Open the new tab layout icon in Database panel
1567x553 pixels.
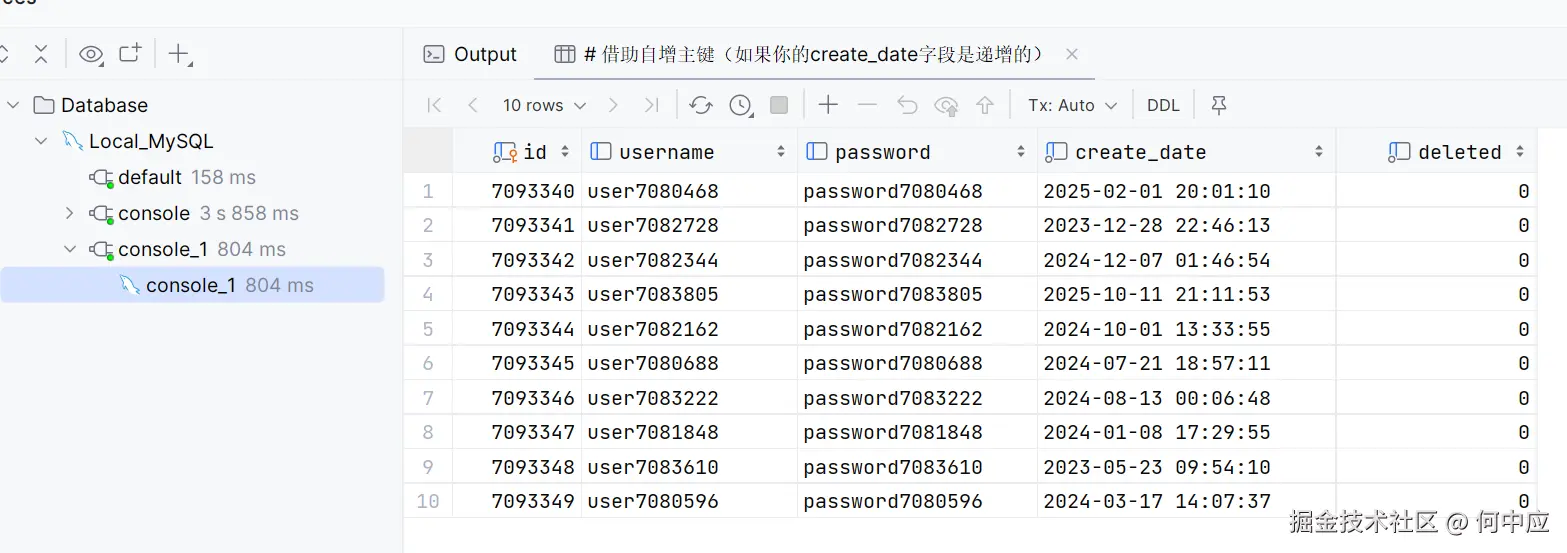(x=131, y=53)
